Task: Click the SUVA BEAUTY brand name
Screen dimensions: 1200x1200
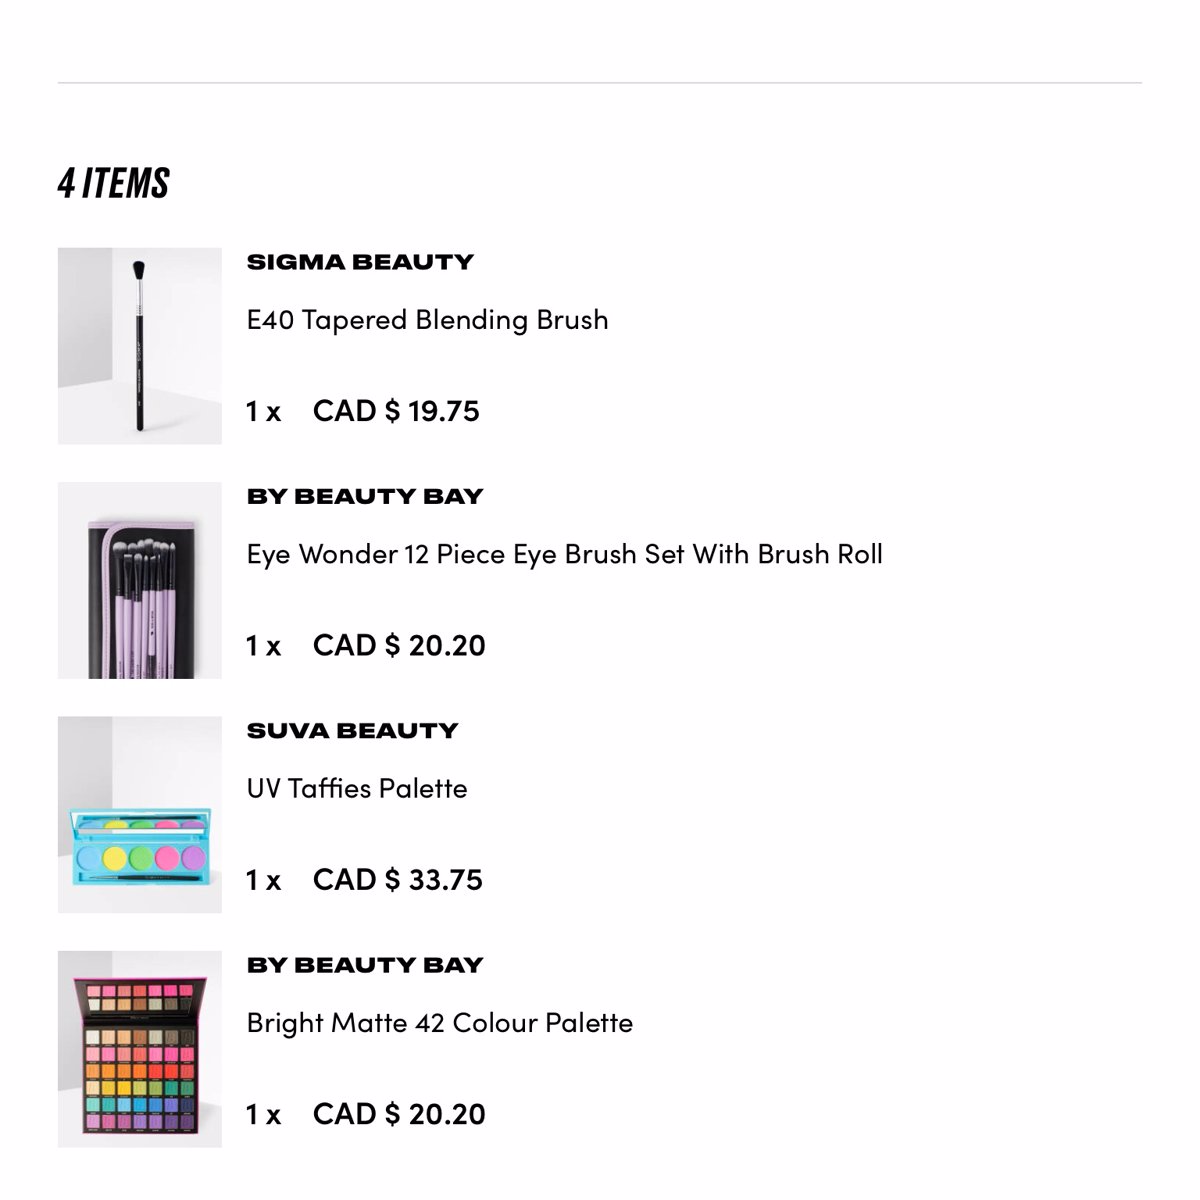Action: 352,731
